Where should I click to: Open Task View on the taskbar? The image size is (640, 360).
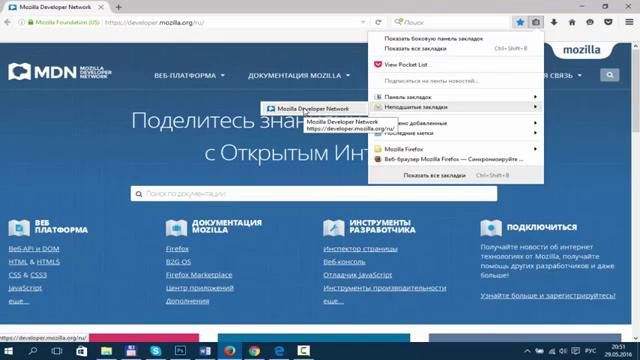(57, 351)
